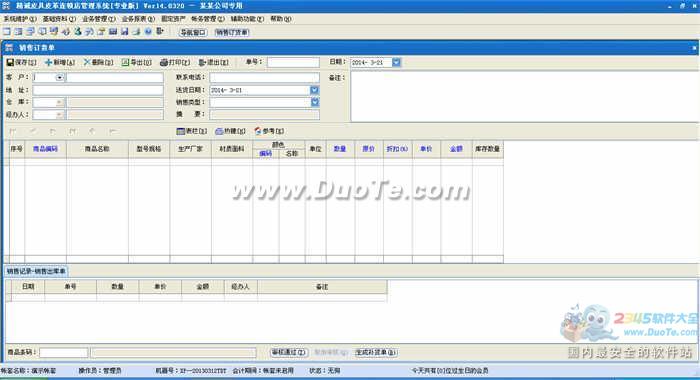
Task: Open the 业务管理 menu
Action: [x=99, y=19]
